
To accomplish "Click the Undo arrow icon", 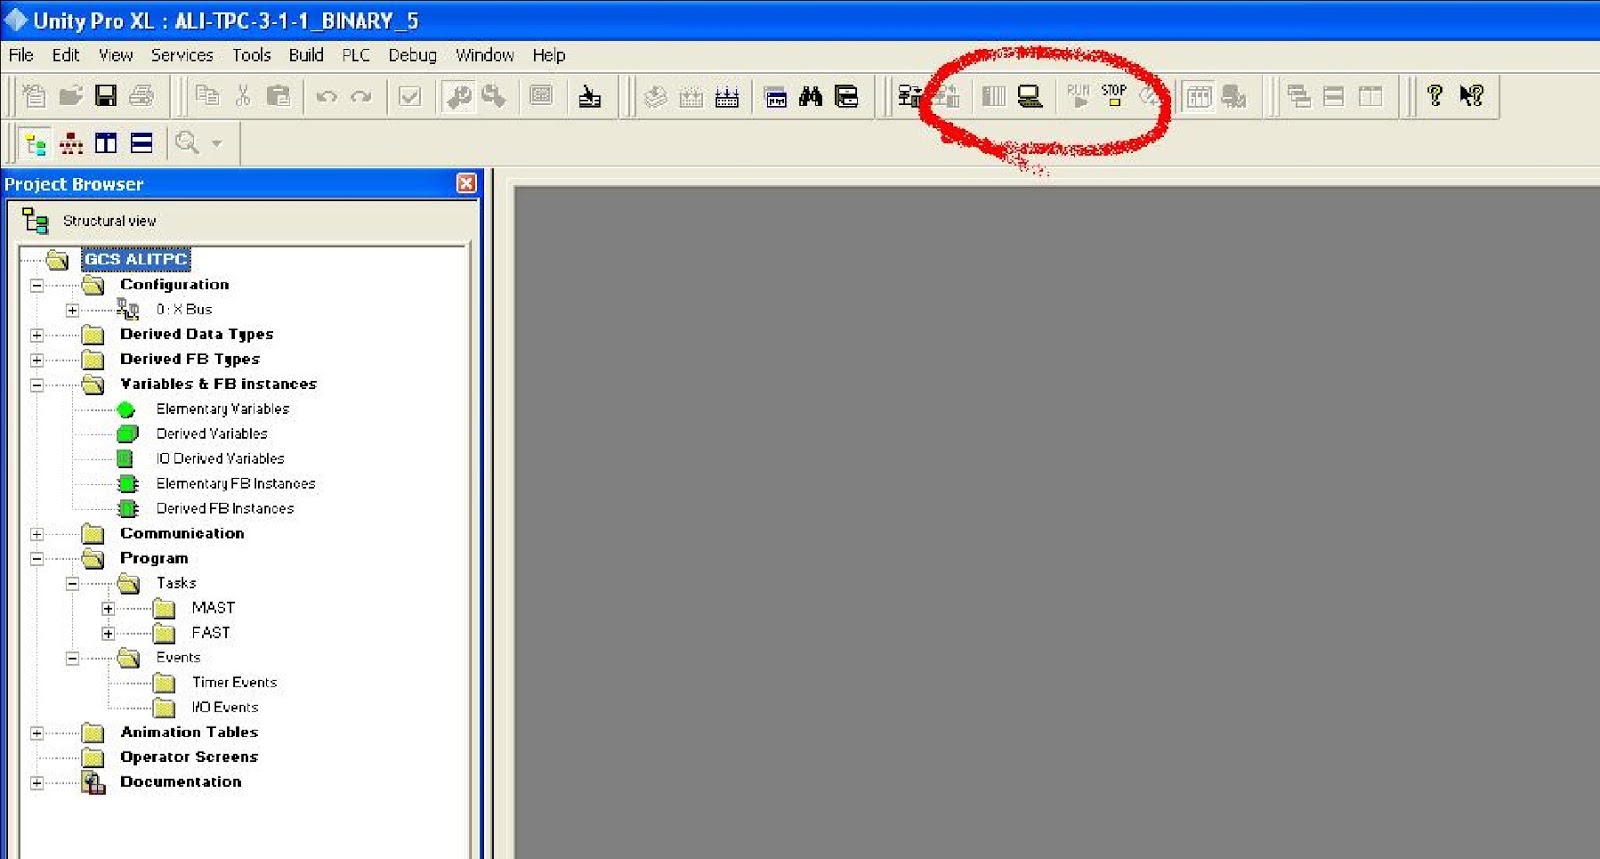I will tap(326, 97).
